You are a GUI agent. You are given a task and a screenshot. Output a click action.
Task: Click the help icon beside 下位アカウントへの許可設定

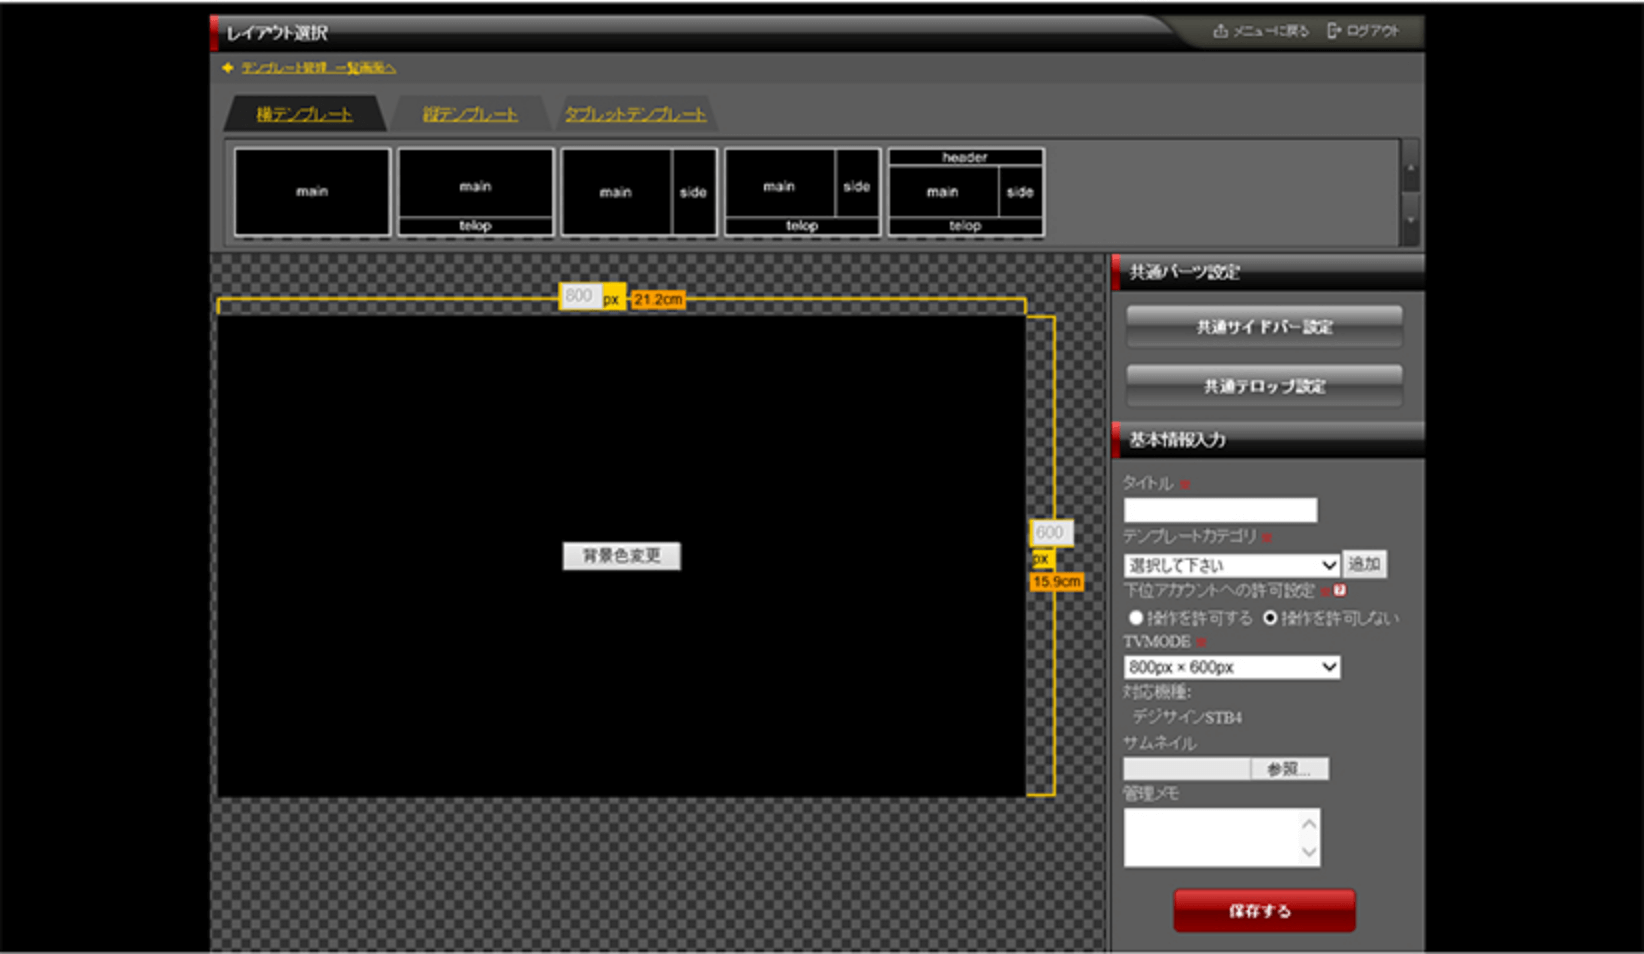point(1340,590)
